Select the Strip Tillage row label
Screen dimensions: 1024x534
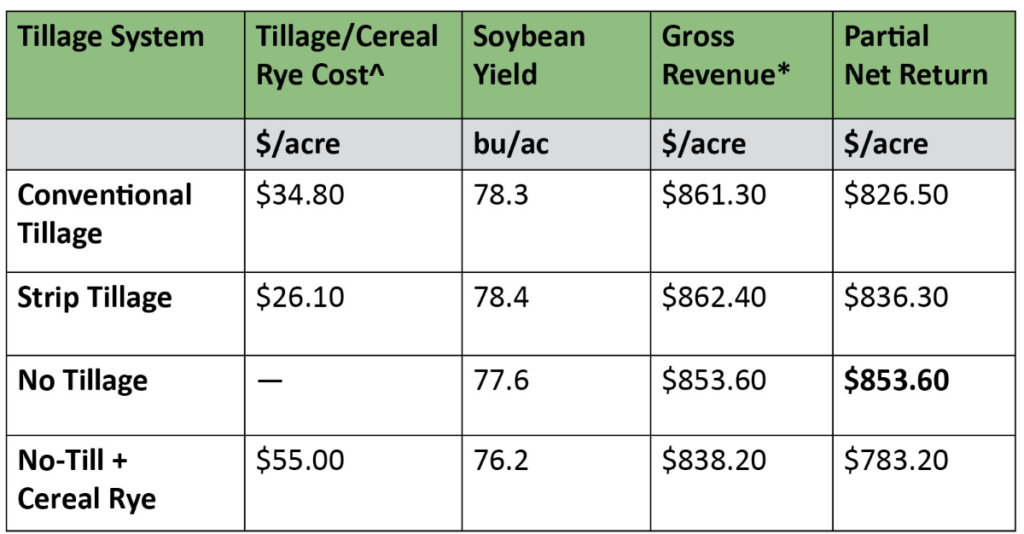[x=95, y=298]
